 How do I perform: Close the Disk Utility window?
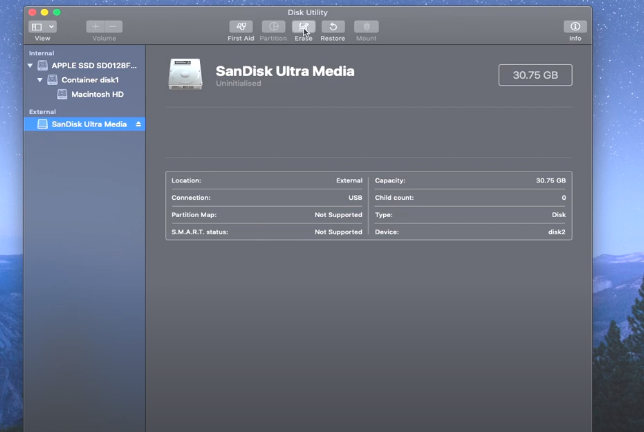pyautogui.click(x=32, y=12)
